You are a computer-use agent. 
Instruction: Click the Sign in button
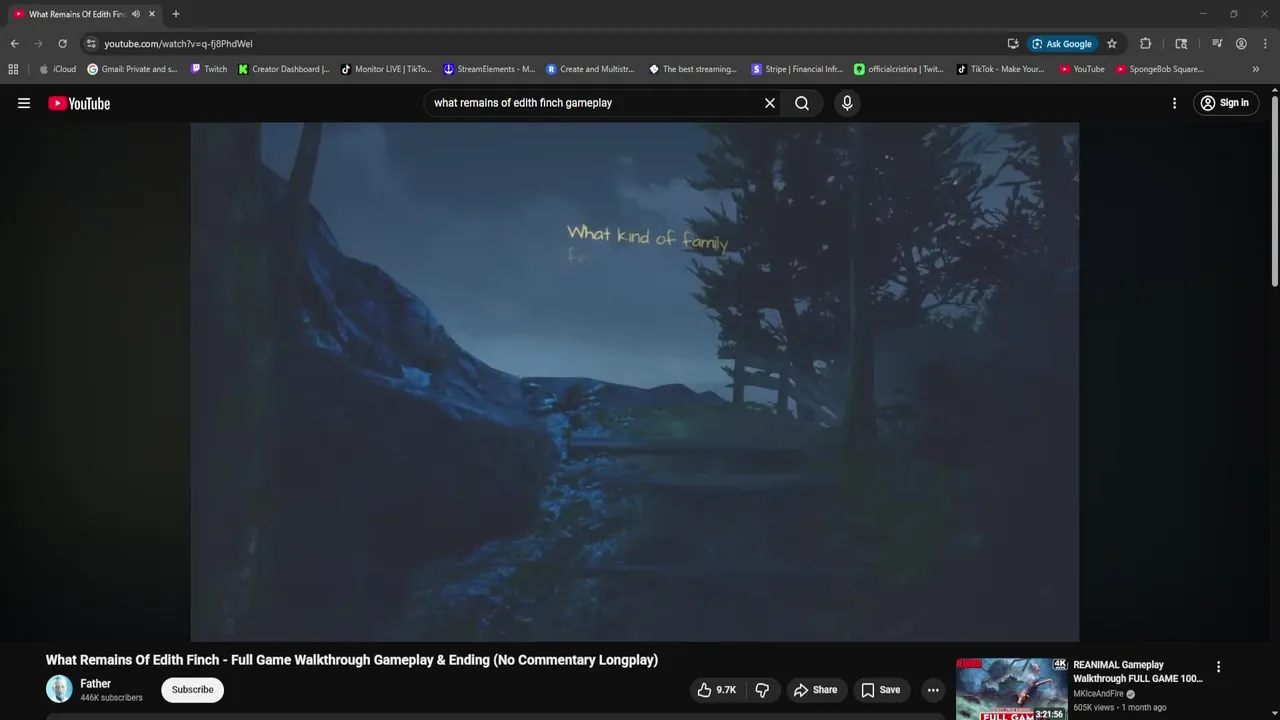[x=1225, y=103]
